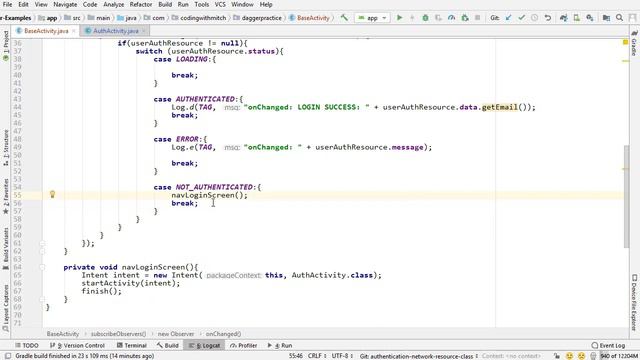Open the Project Structure folder icon
Image resolution: width=640 pixels, height=360 pixels.
pos(607,18)
